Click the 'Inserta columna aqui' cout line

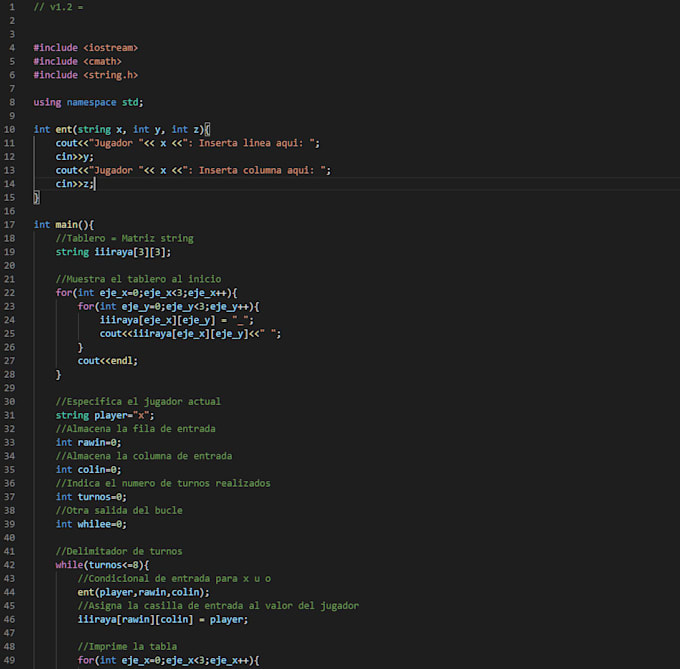[x=193, y=170]
